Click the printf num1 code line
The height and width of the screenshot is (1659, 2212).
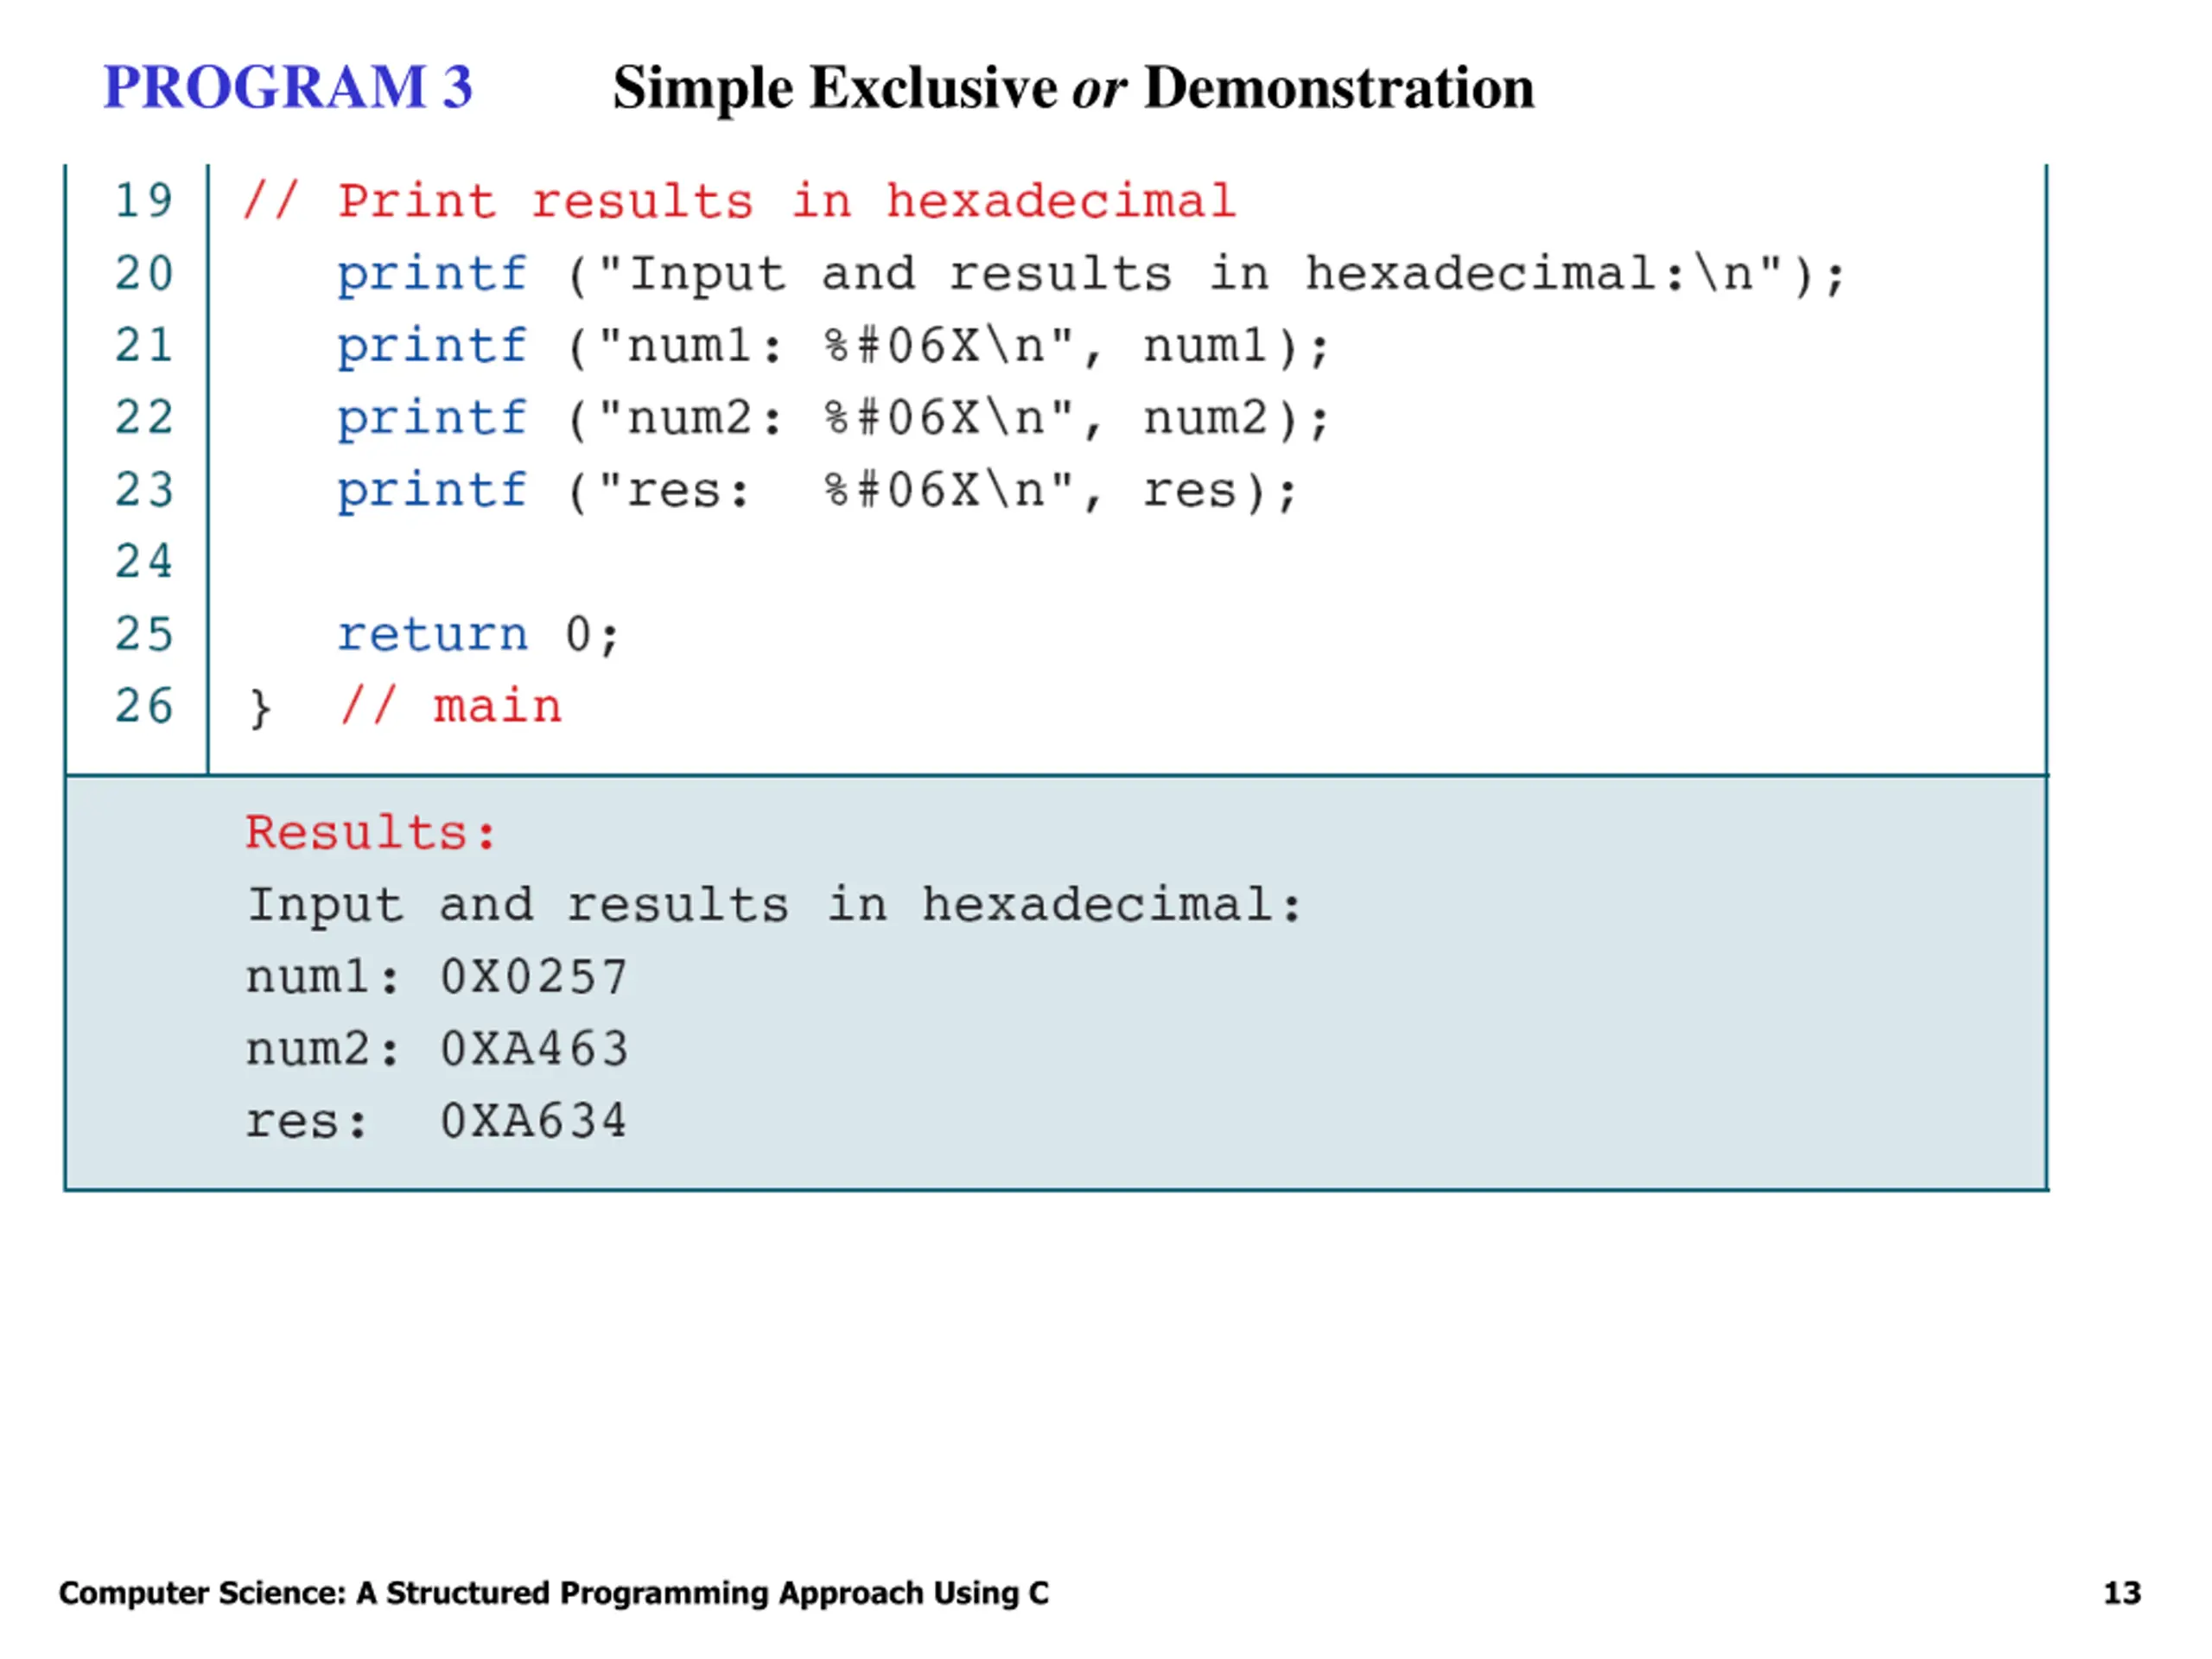tap(833, 347)
